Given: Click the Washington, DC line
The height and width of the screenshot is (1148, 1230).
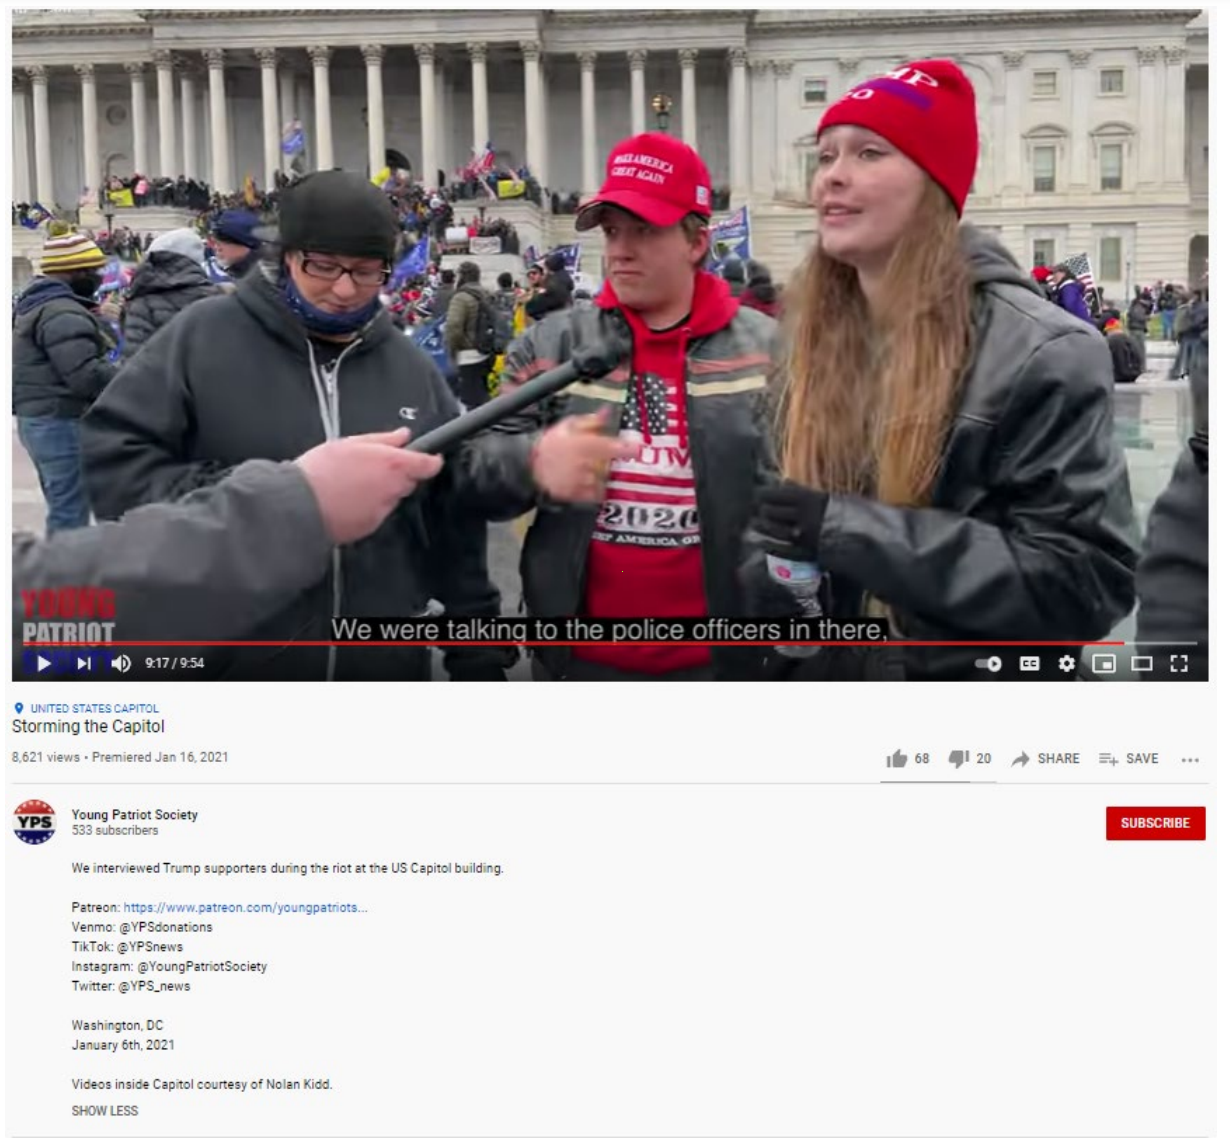Looking at the screenshot, I should (117, 1026).
